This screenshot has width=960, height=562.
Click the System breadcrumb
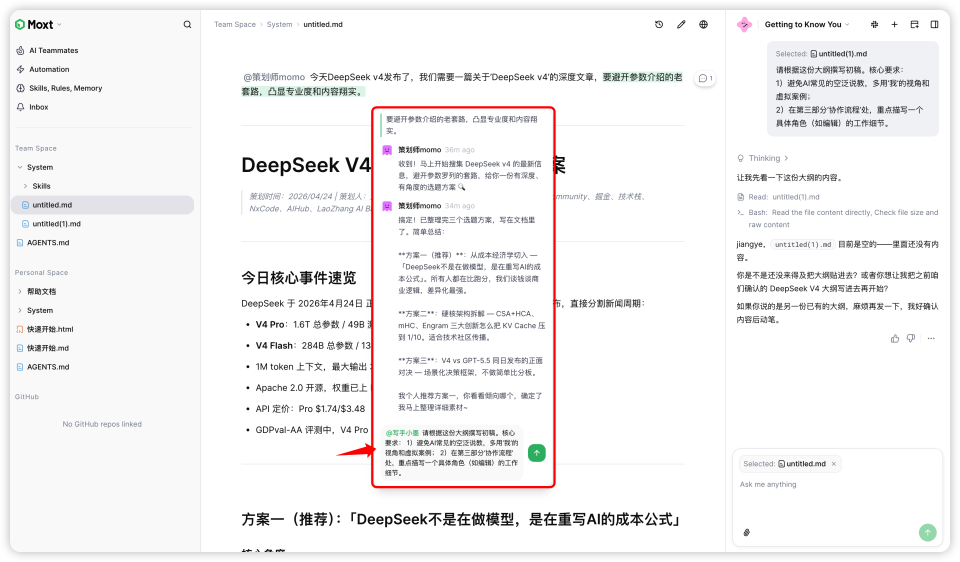pos(279,24)
